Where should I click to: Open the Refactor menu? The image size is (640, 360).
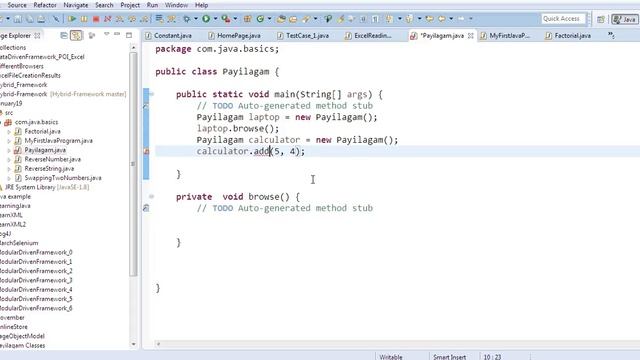pos(45,5)
